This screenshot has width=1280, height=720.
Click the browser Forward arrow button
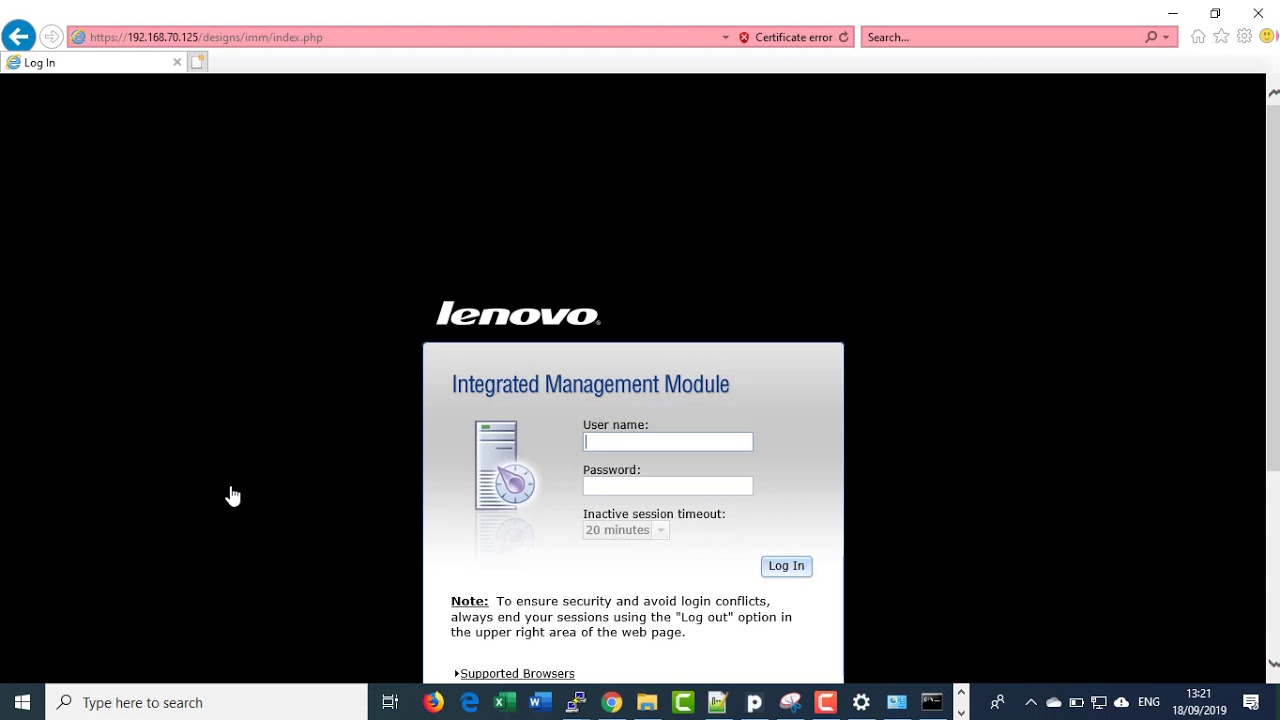[x=51, y=37]
